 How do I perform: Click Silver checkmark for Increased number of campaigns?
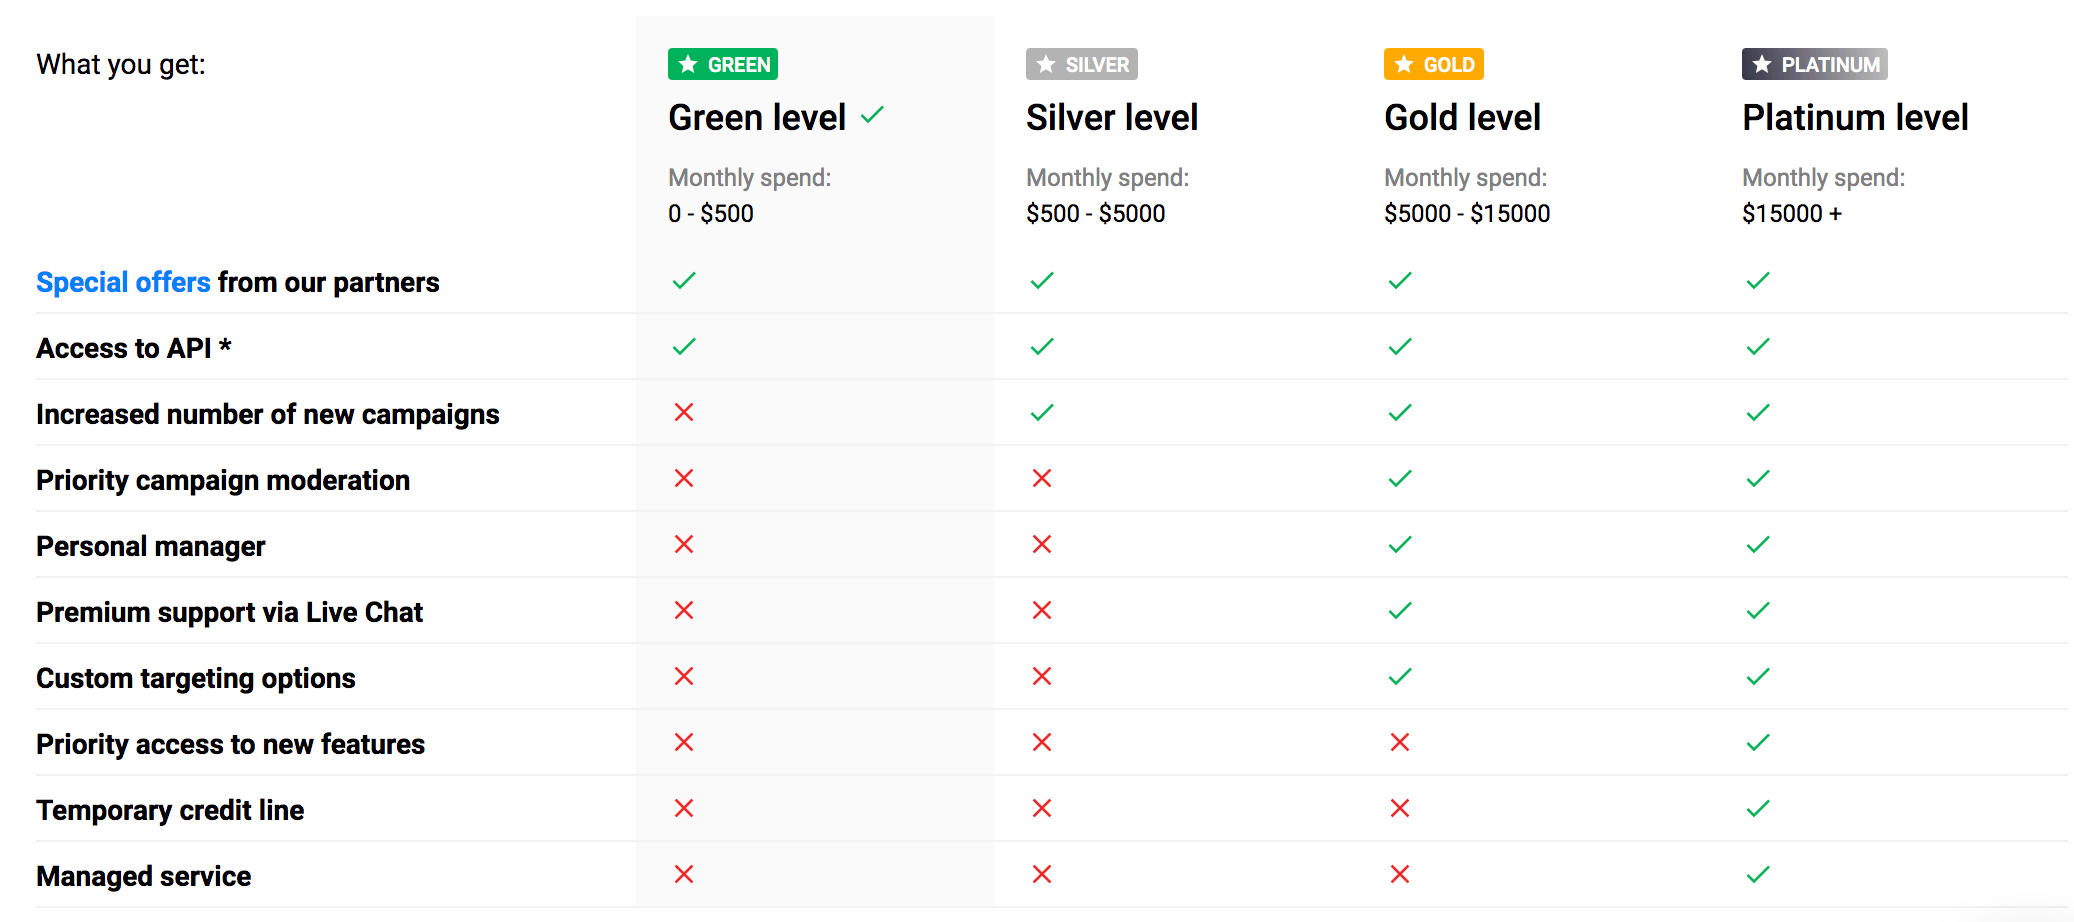pos(1042,413)
